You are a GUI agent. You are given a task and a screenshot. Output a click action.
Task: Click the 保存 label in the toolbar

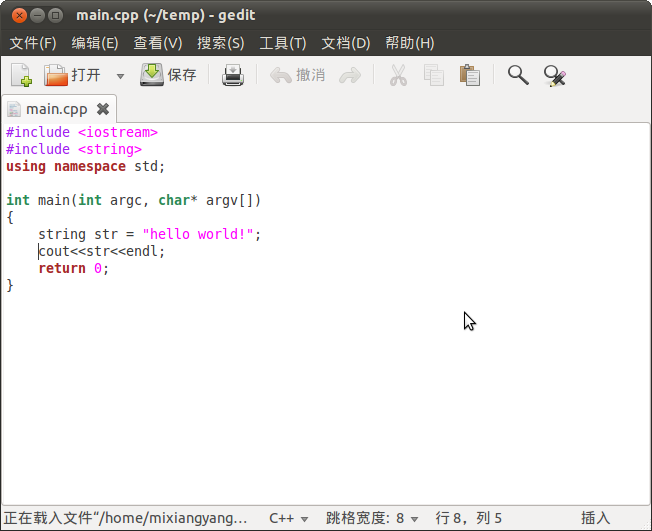pos(182,75)
